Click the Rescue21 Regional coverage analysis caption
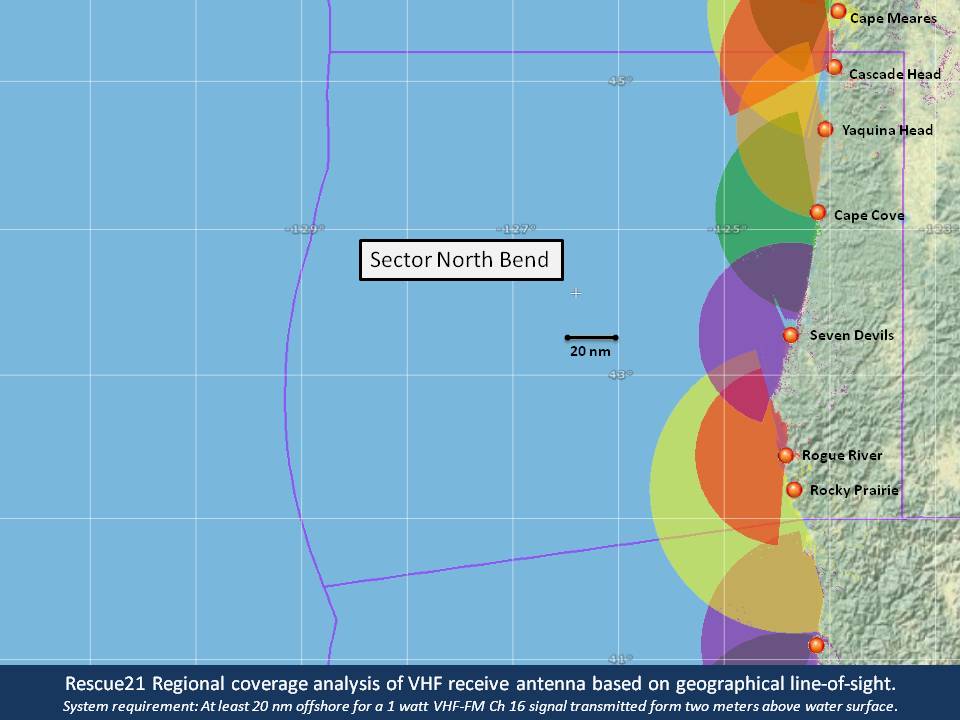Viewport: 960px width, 720px height. [x=480, y=683]
